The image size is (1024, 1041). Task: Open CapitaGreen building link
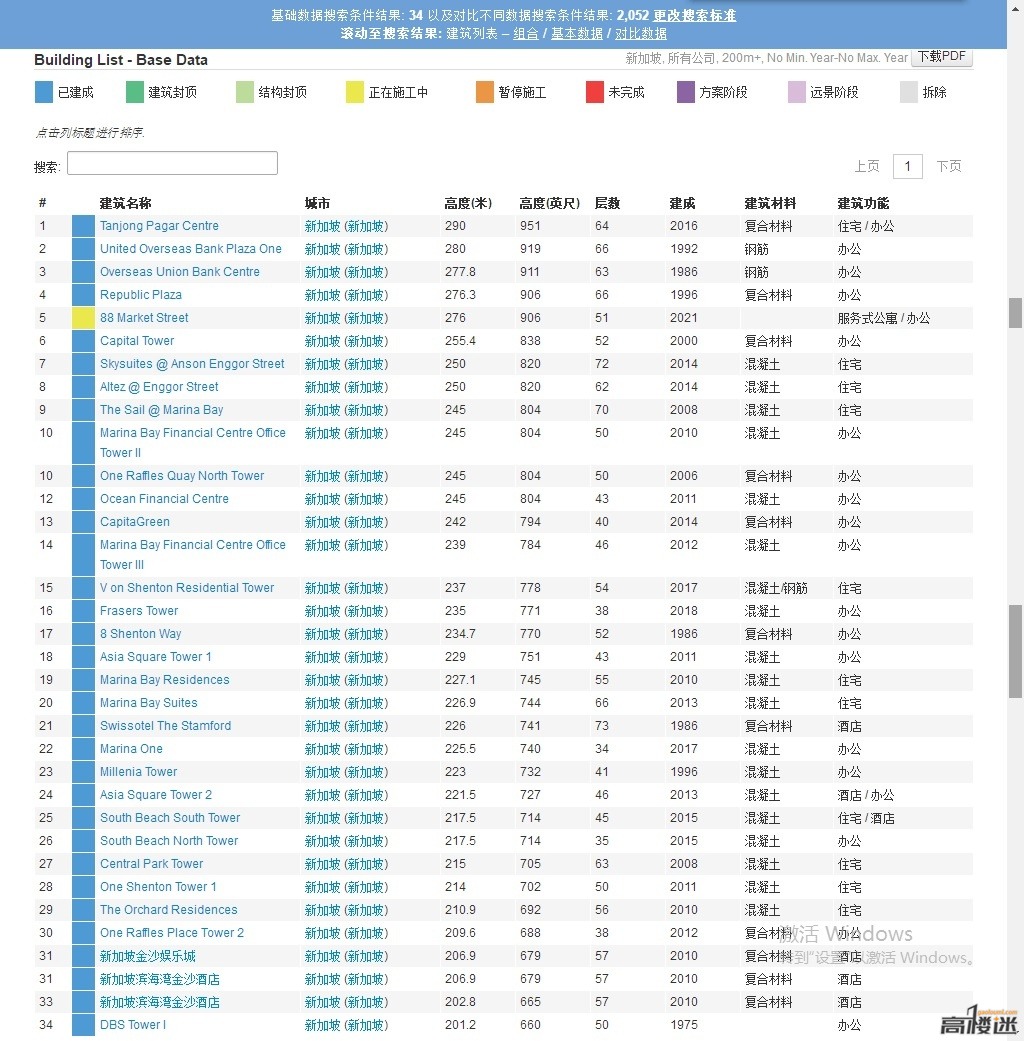[x=135, y=522]
